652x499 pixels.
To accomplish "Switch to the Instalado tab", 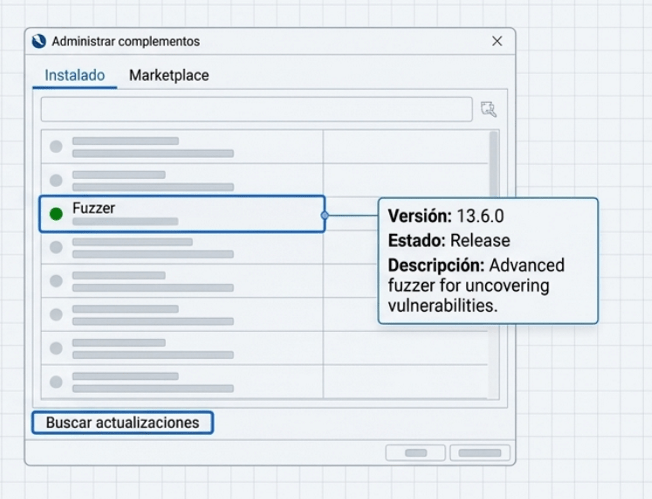I will click(75, 75).
